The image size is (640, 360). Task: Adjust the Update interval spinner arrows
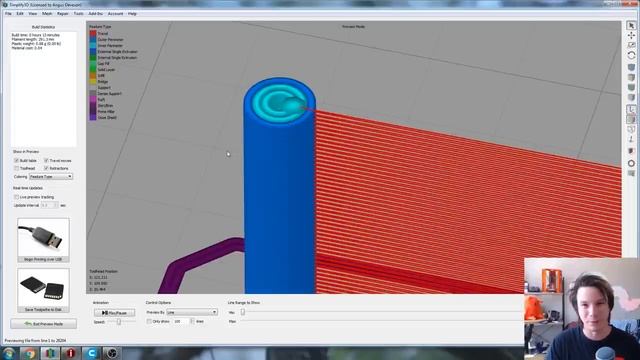tap(56, 205)
